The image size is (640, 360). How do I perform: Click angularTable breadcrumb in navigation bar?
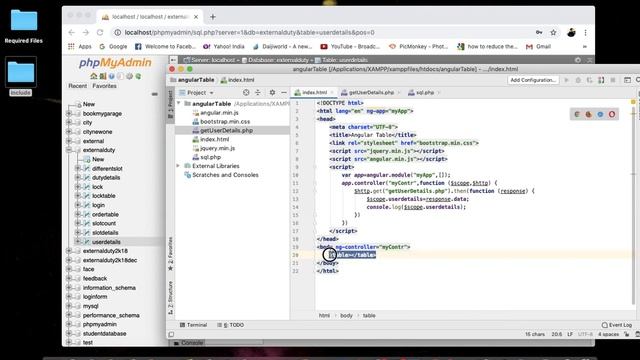(196, 80)
